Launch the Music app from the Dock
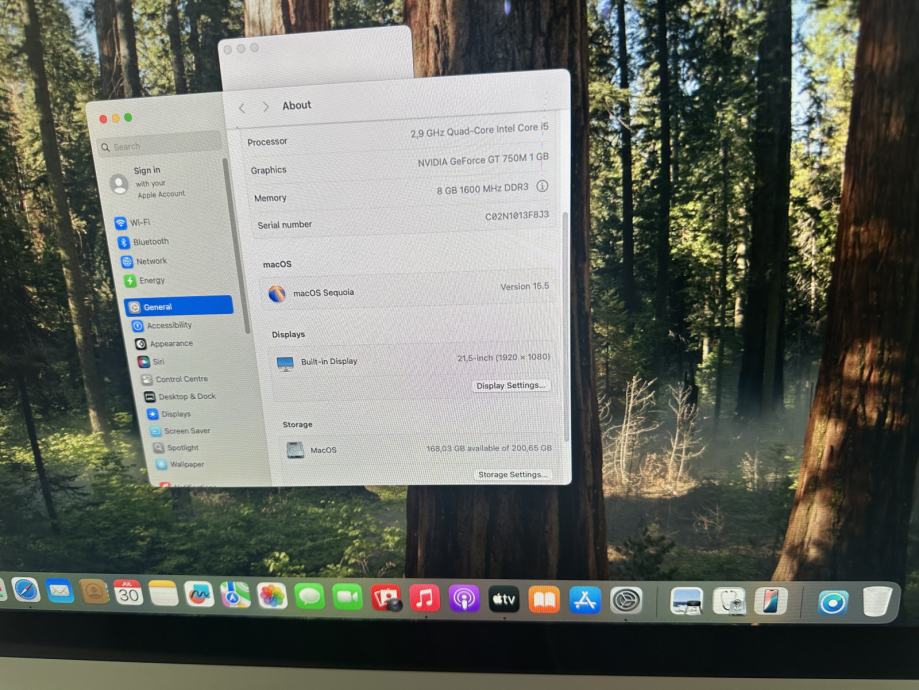The image size is (919, 690). [x=425, y=599]
